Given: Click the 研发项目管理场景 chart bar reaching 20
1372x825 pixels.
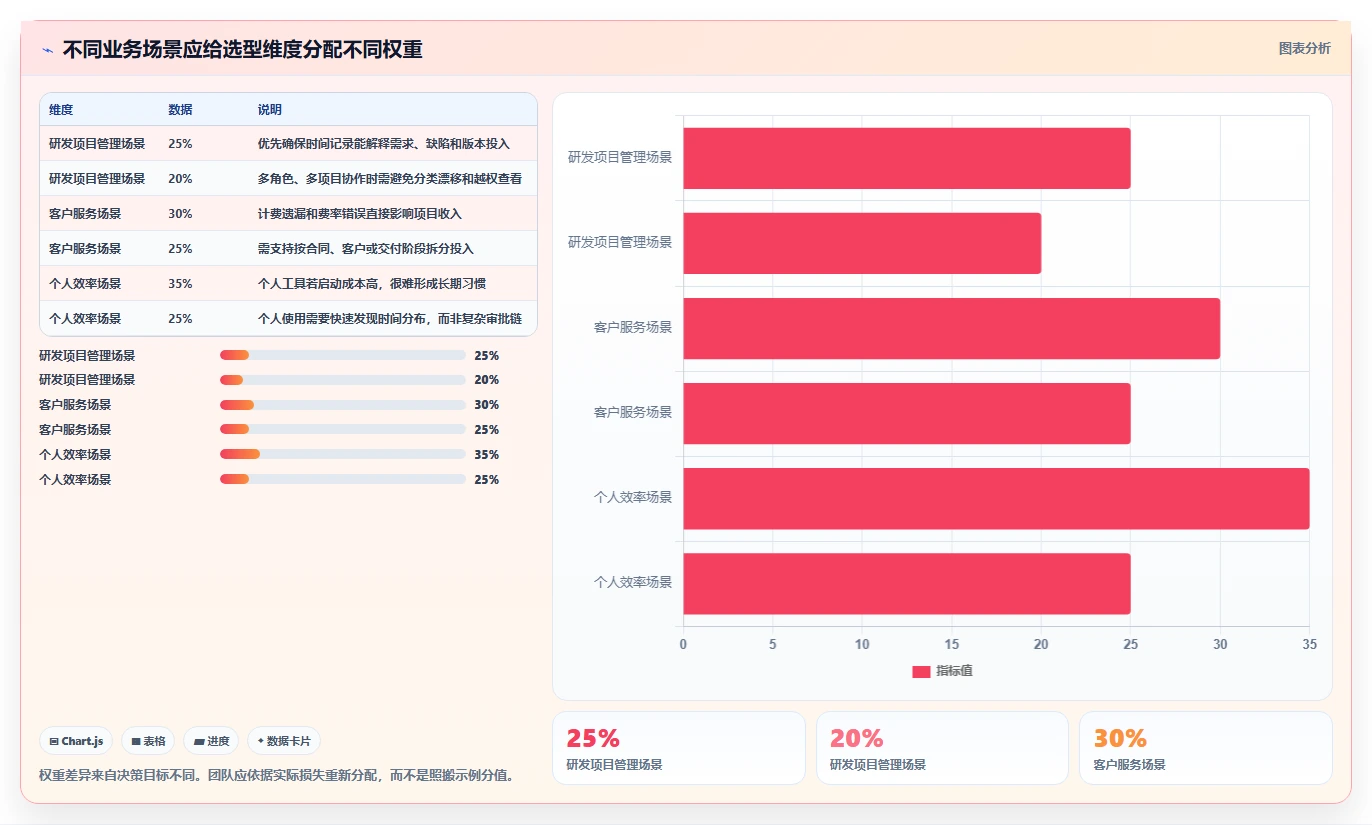Looking at the screenshot, I should pyautogui.click(x=862, y=243).
